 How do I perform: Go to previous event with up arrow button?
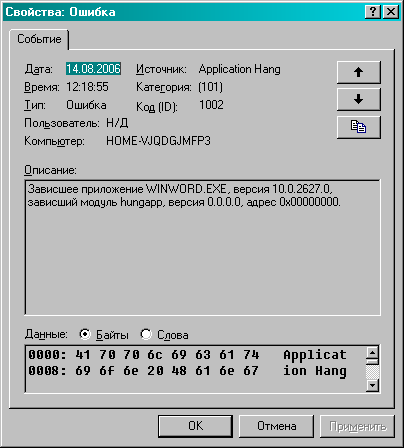point(359,72)
